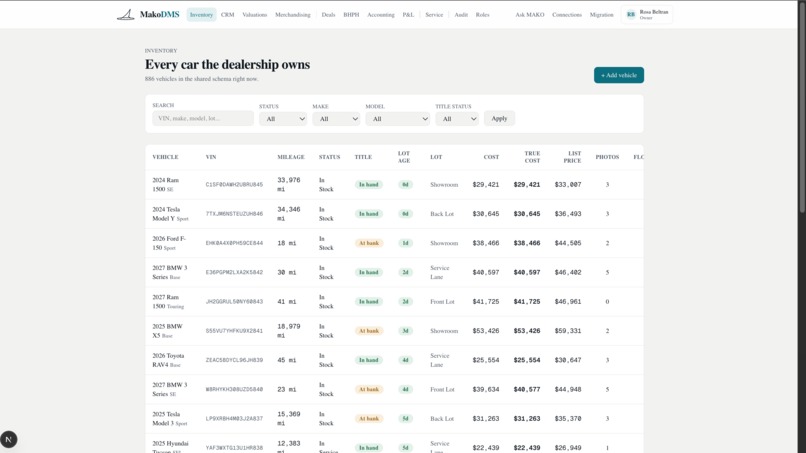Click At bank badge for BMW X5
This screenshot has width=806, height=453.
[369, 331]
